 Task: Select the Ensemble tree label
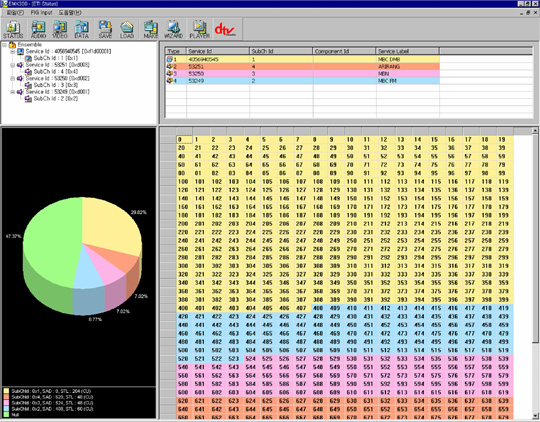tap(30, 45)
